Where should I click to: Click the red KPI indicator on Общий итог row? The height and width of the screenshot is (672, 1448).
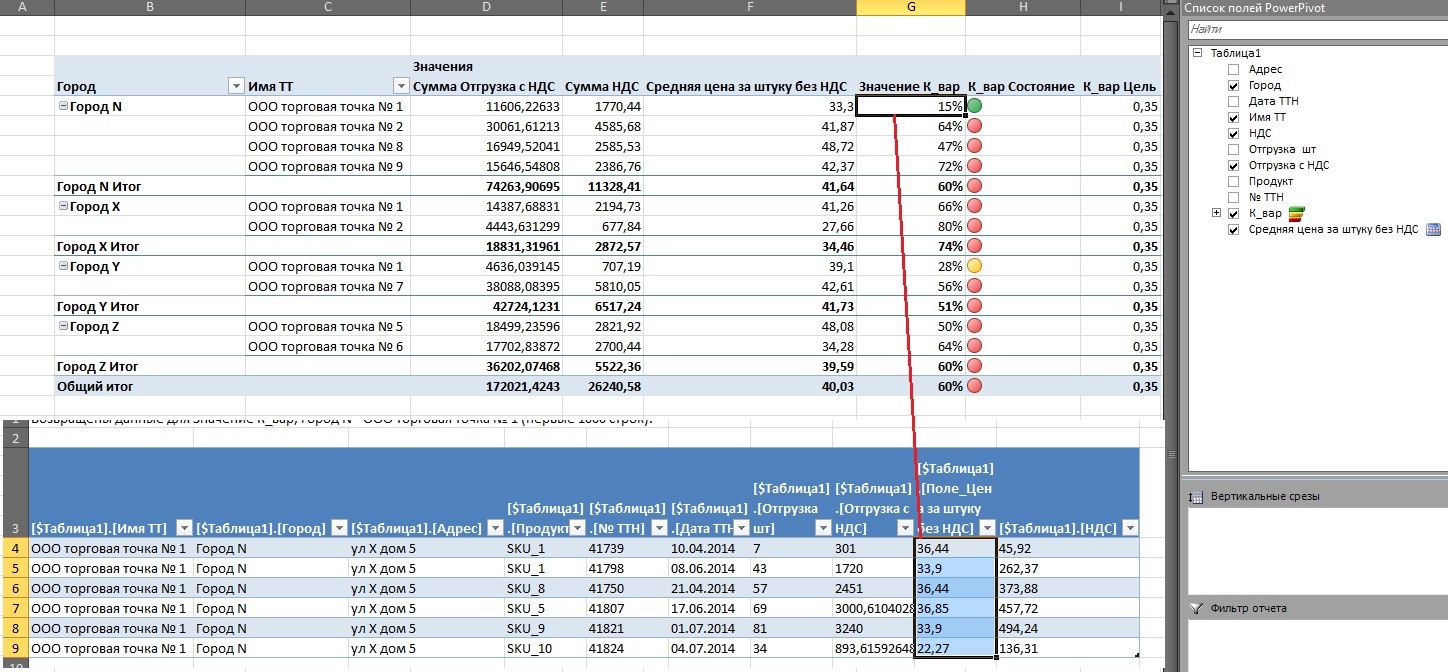(x=972, y=386)
